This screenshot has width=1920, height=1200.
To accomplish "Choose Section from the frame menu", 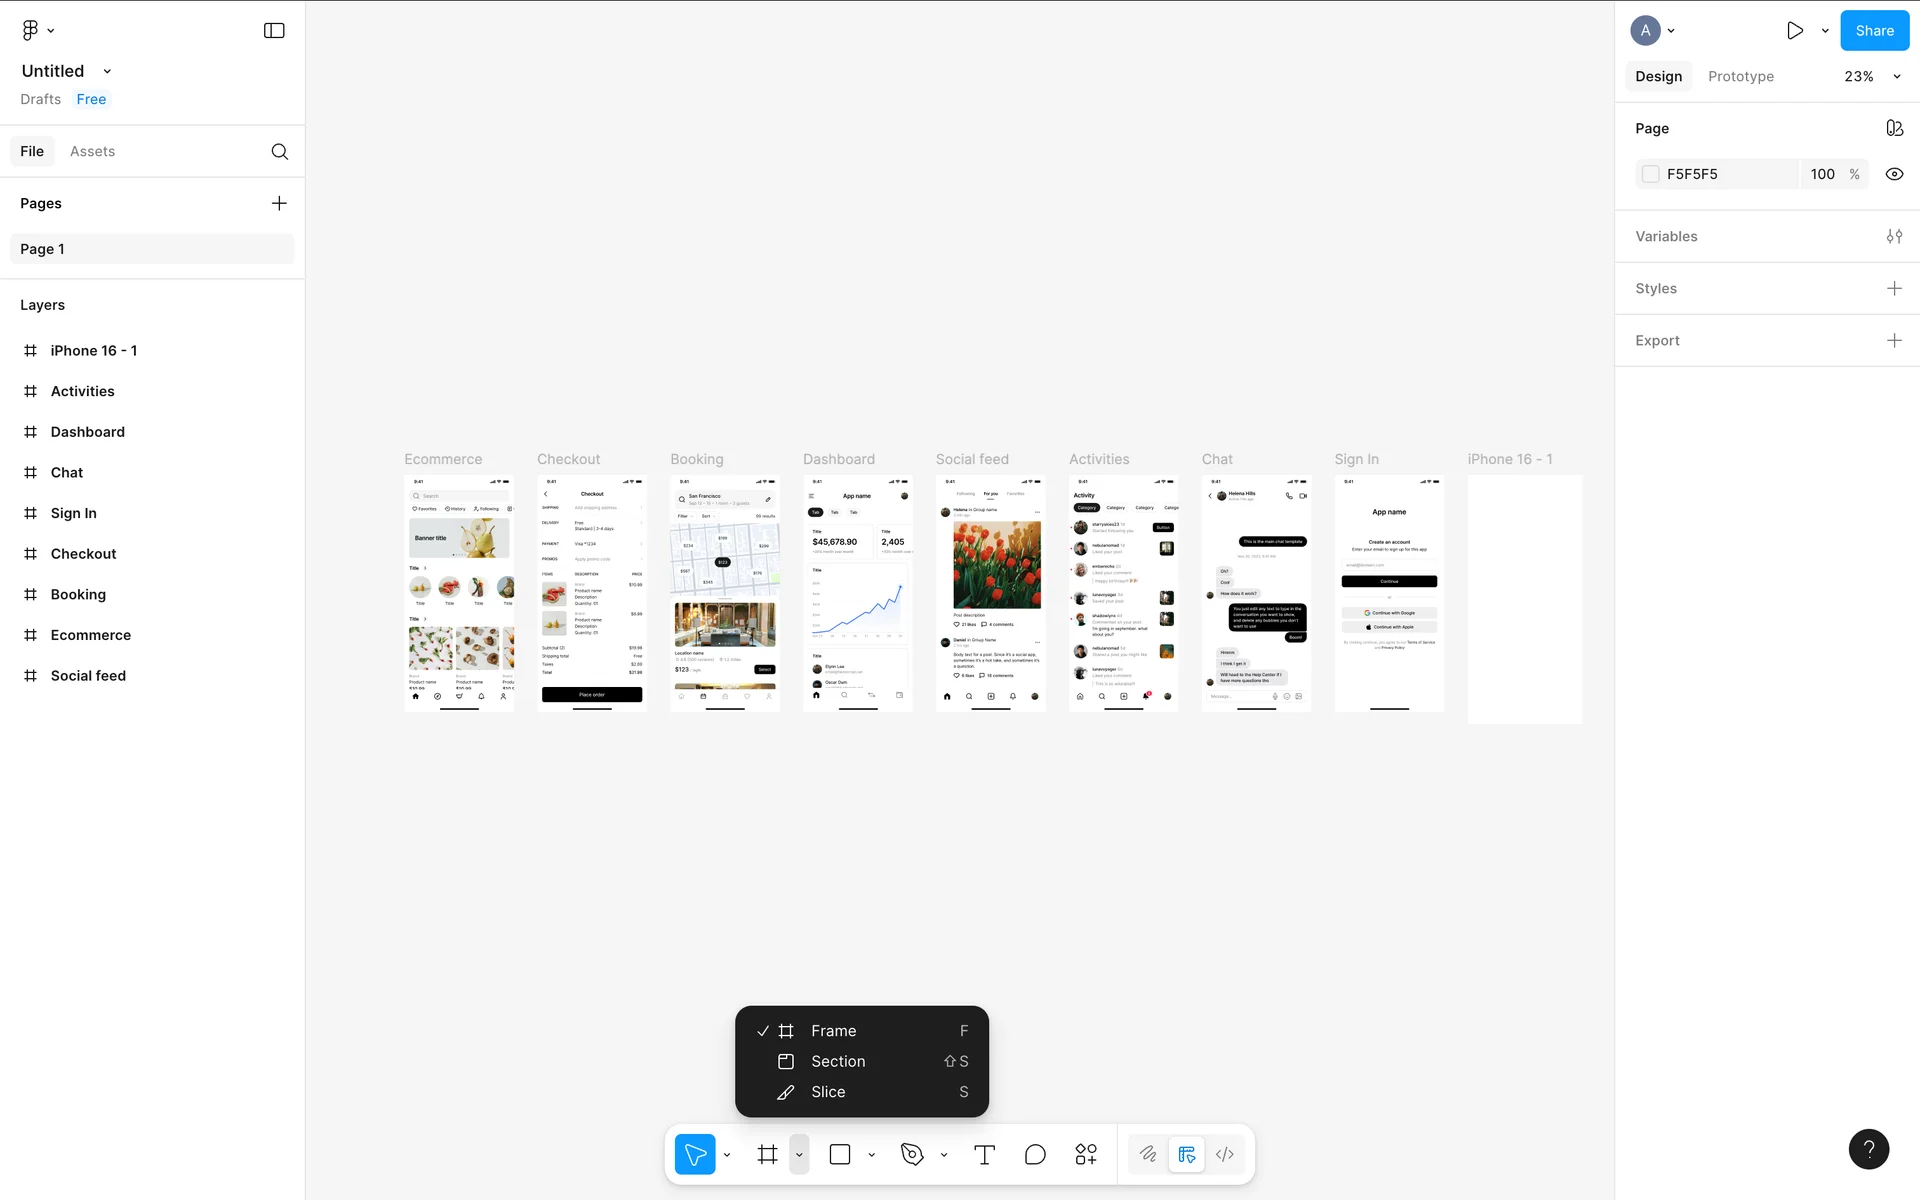I will click(838, 1061).
